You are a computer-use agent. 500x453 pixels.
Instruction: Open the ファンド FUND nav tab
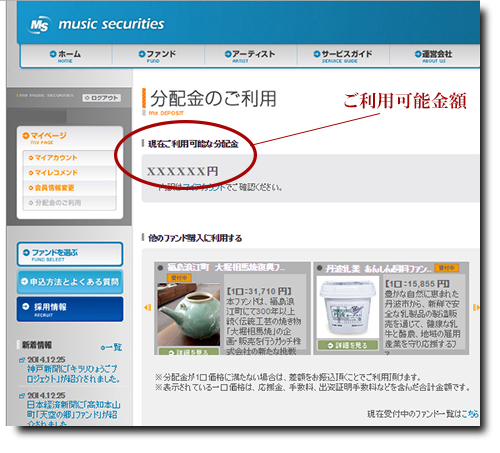[x=157, y=56]
